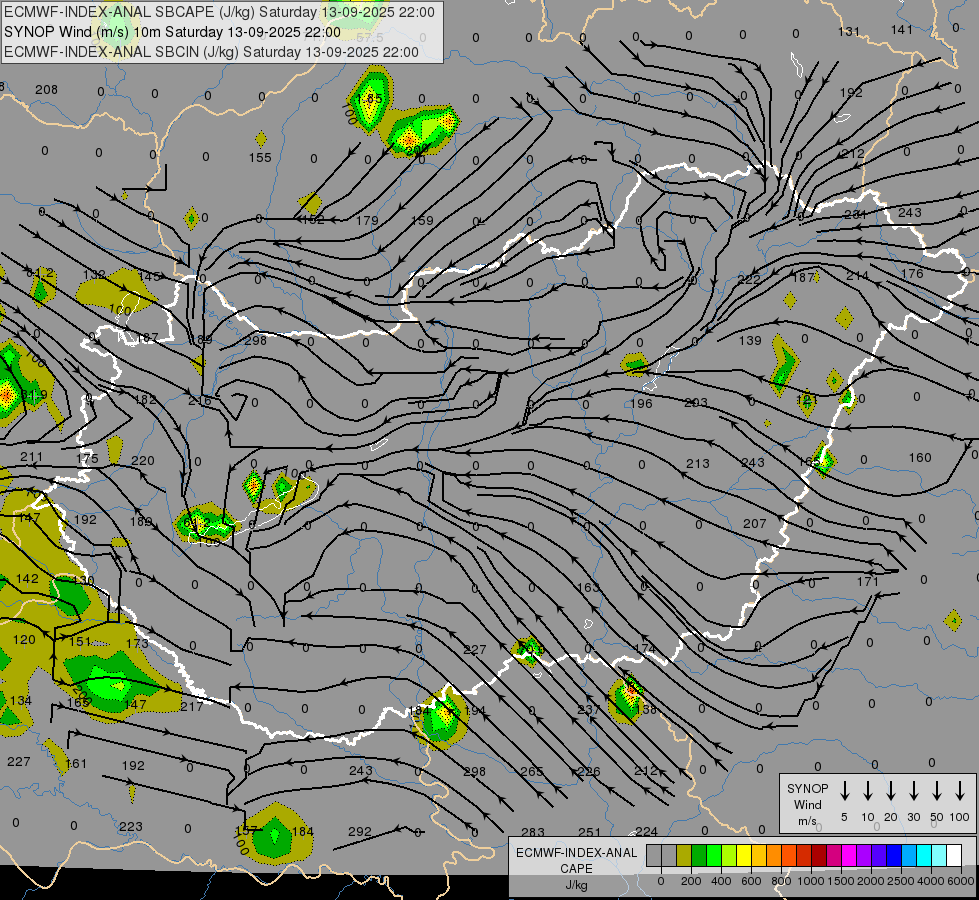This screenshot has width=979, height=900.
Task: Click the map value 222
Action: tap(749, 279)
